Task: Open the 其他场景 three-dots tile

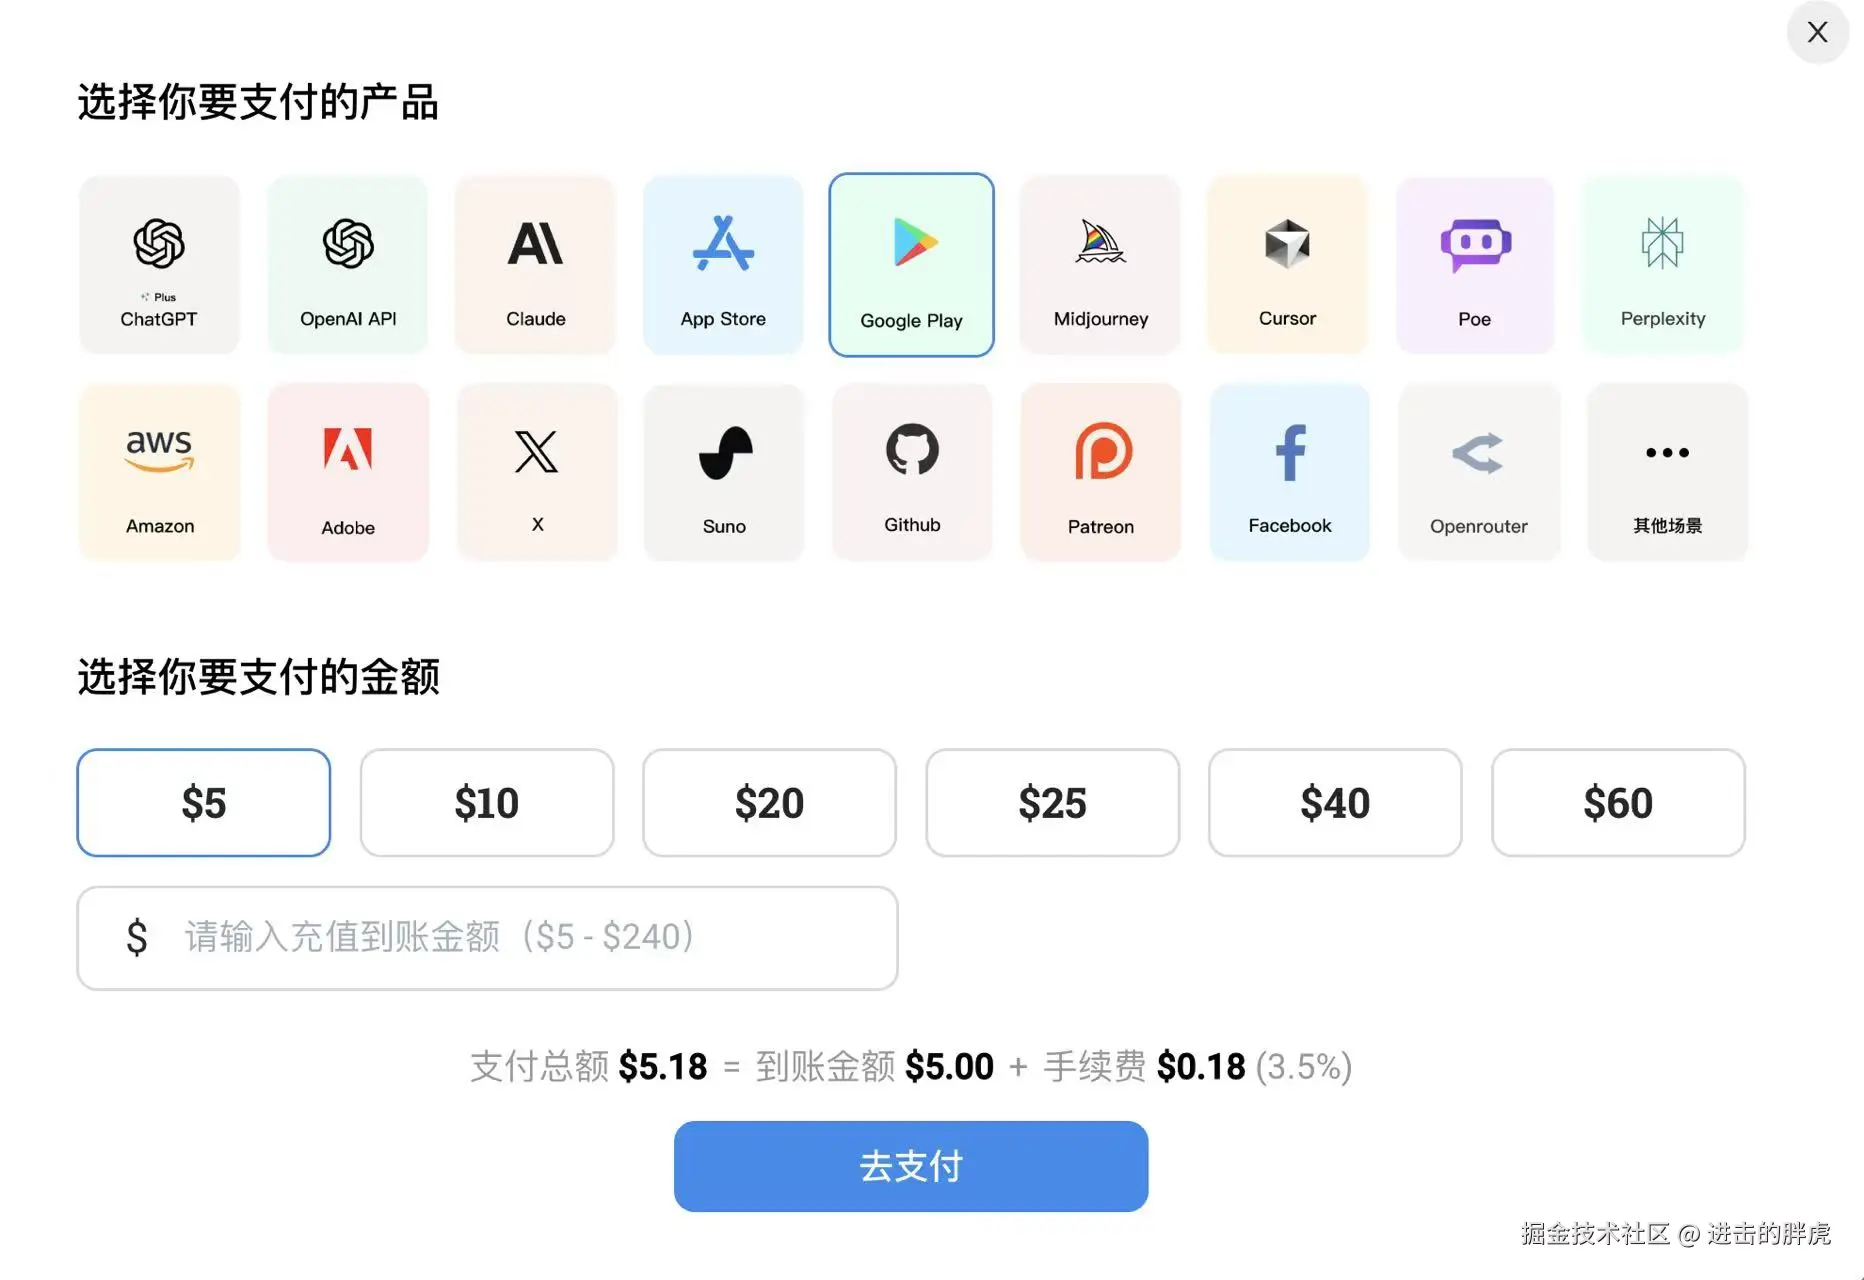Action: tap(1667, 472)
